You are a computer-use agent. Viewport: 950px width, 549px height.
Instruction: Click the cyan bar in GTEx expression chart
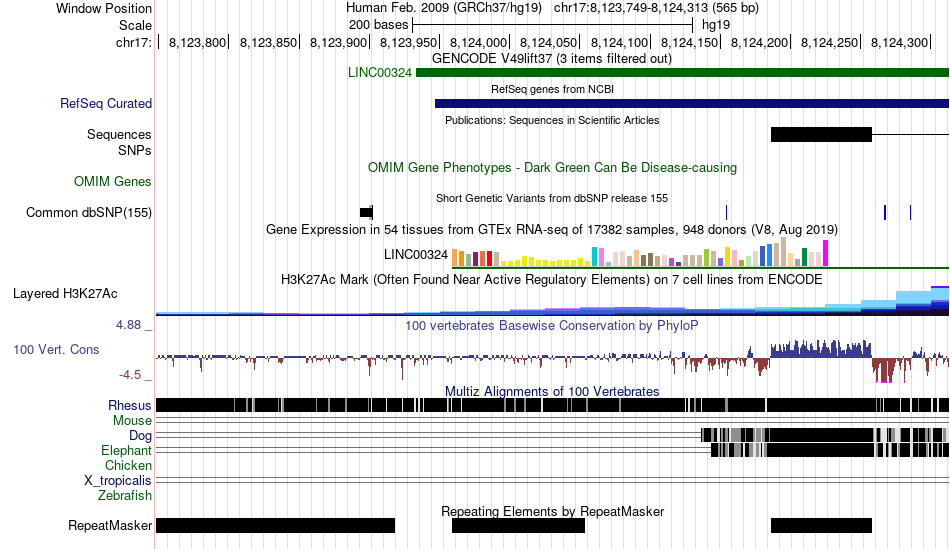tap(594, 257)
